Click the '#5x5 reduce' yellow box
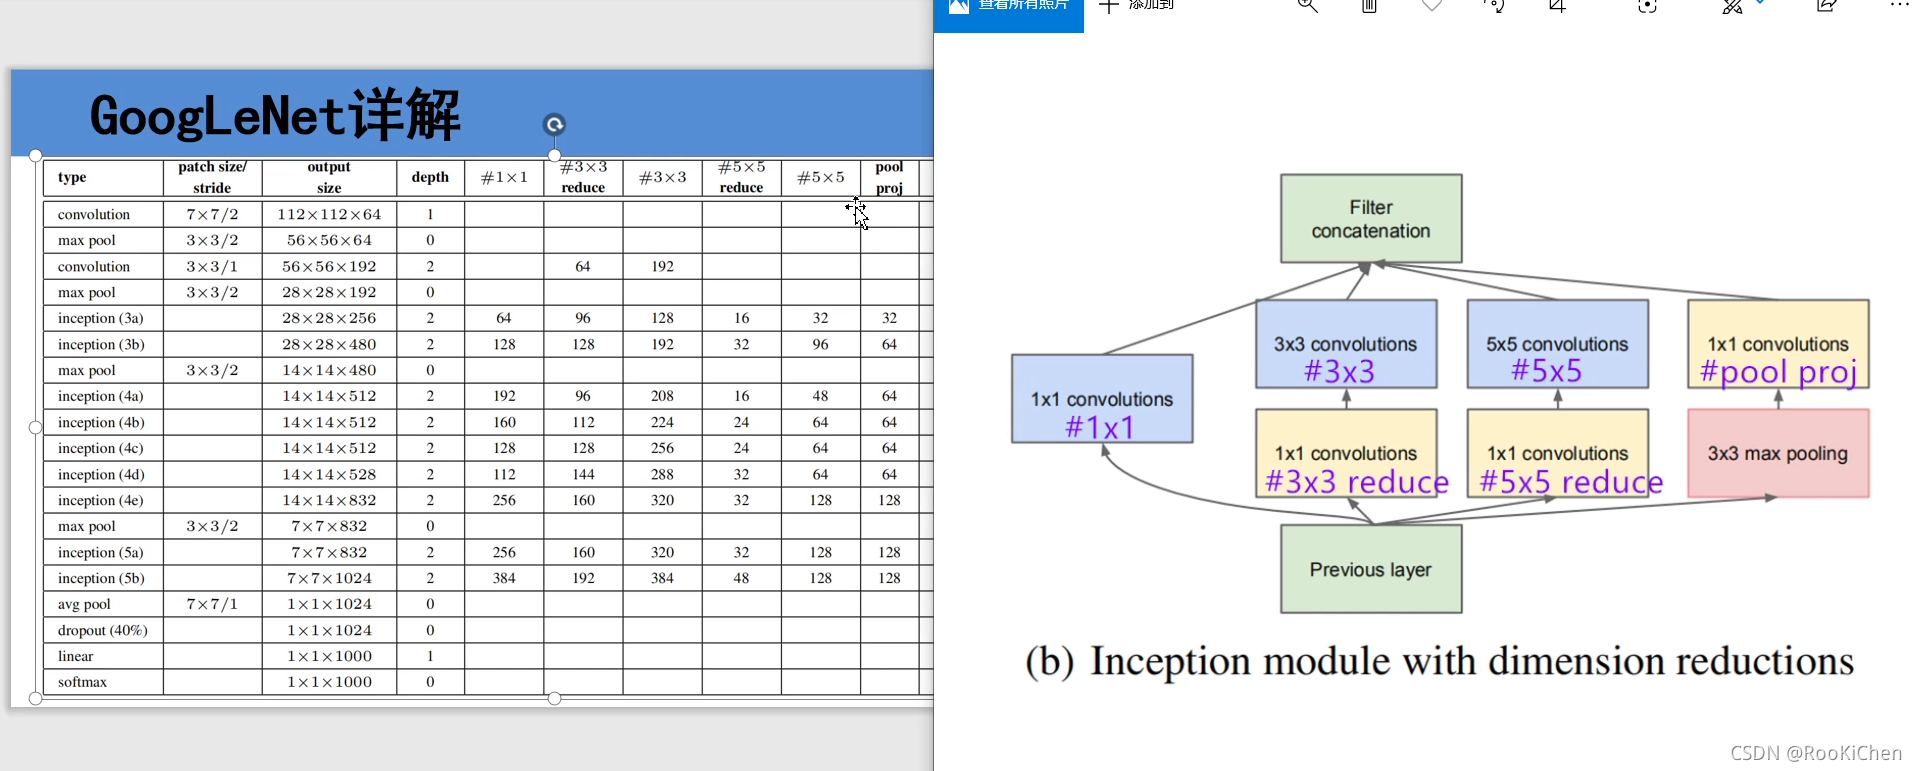Viewport: 1917px width, 771px height. click(1558, 453)
